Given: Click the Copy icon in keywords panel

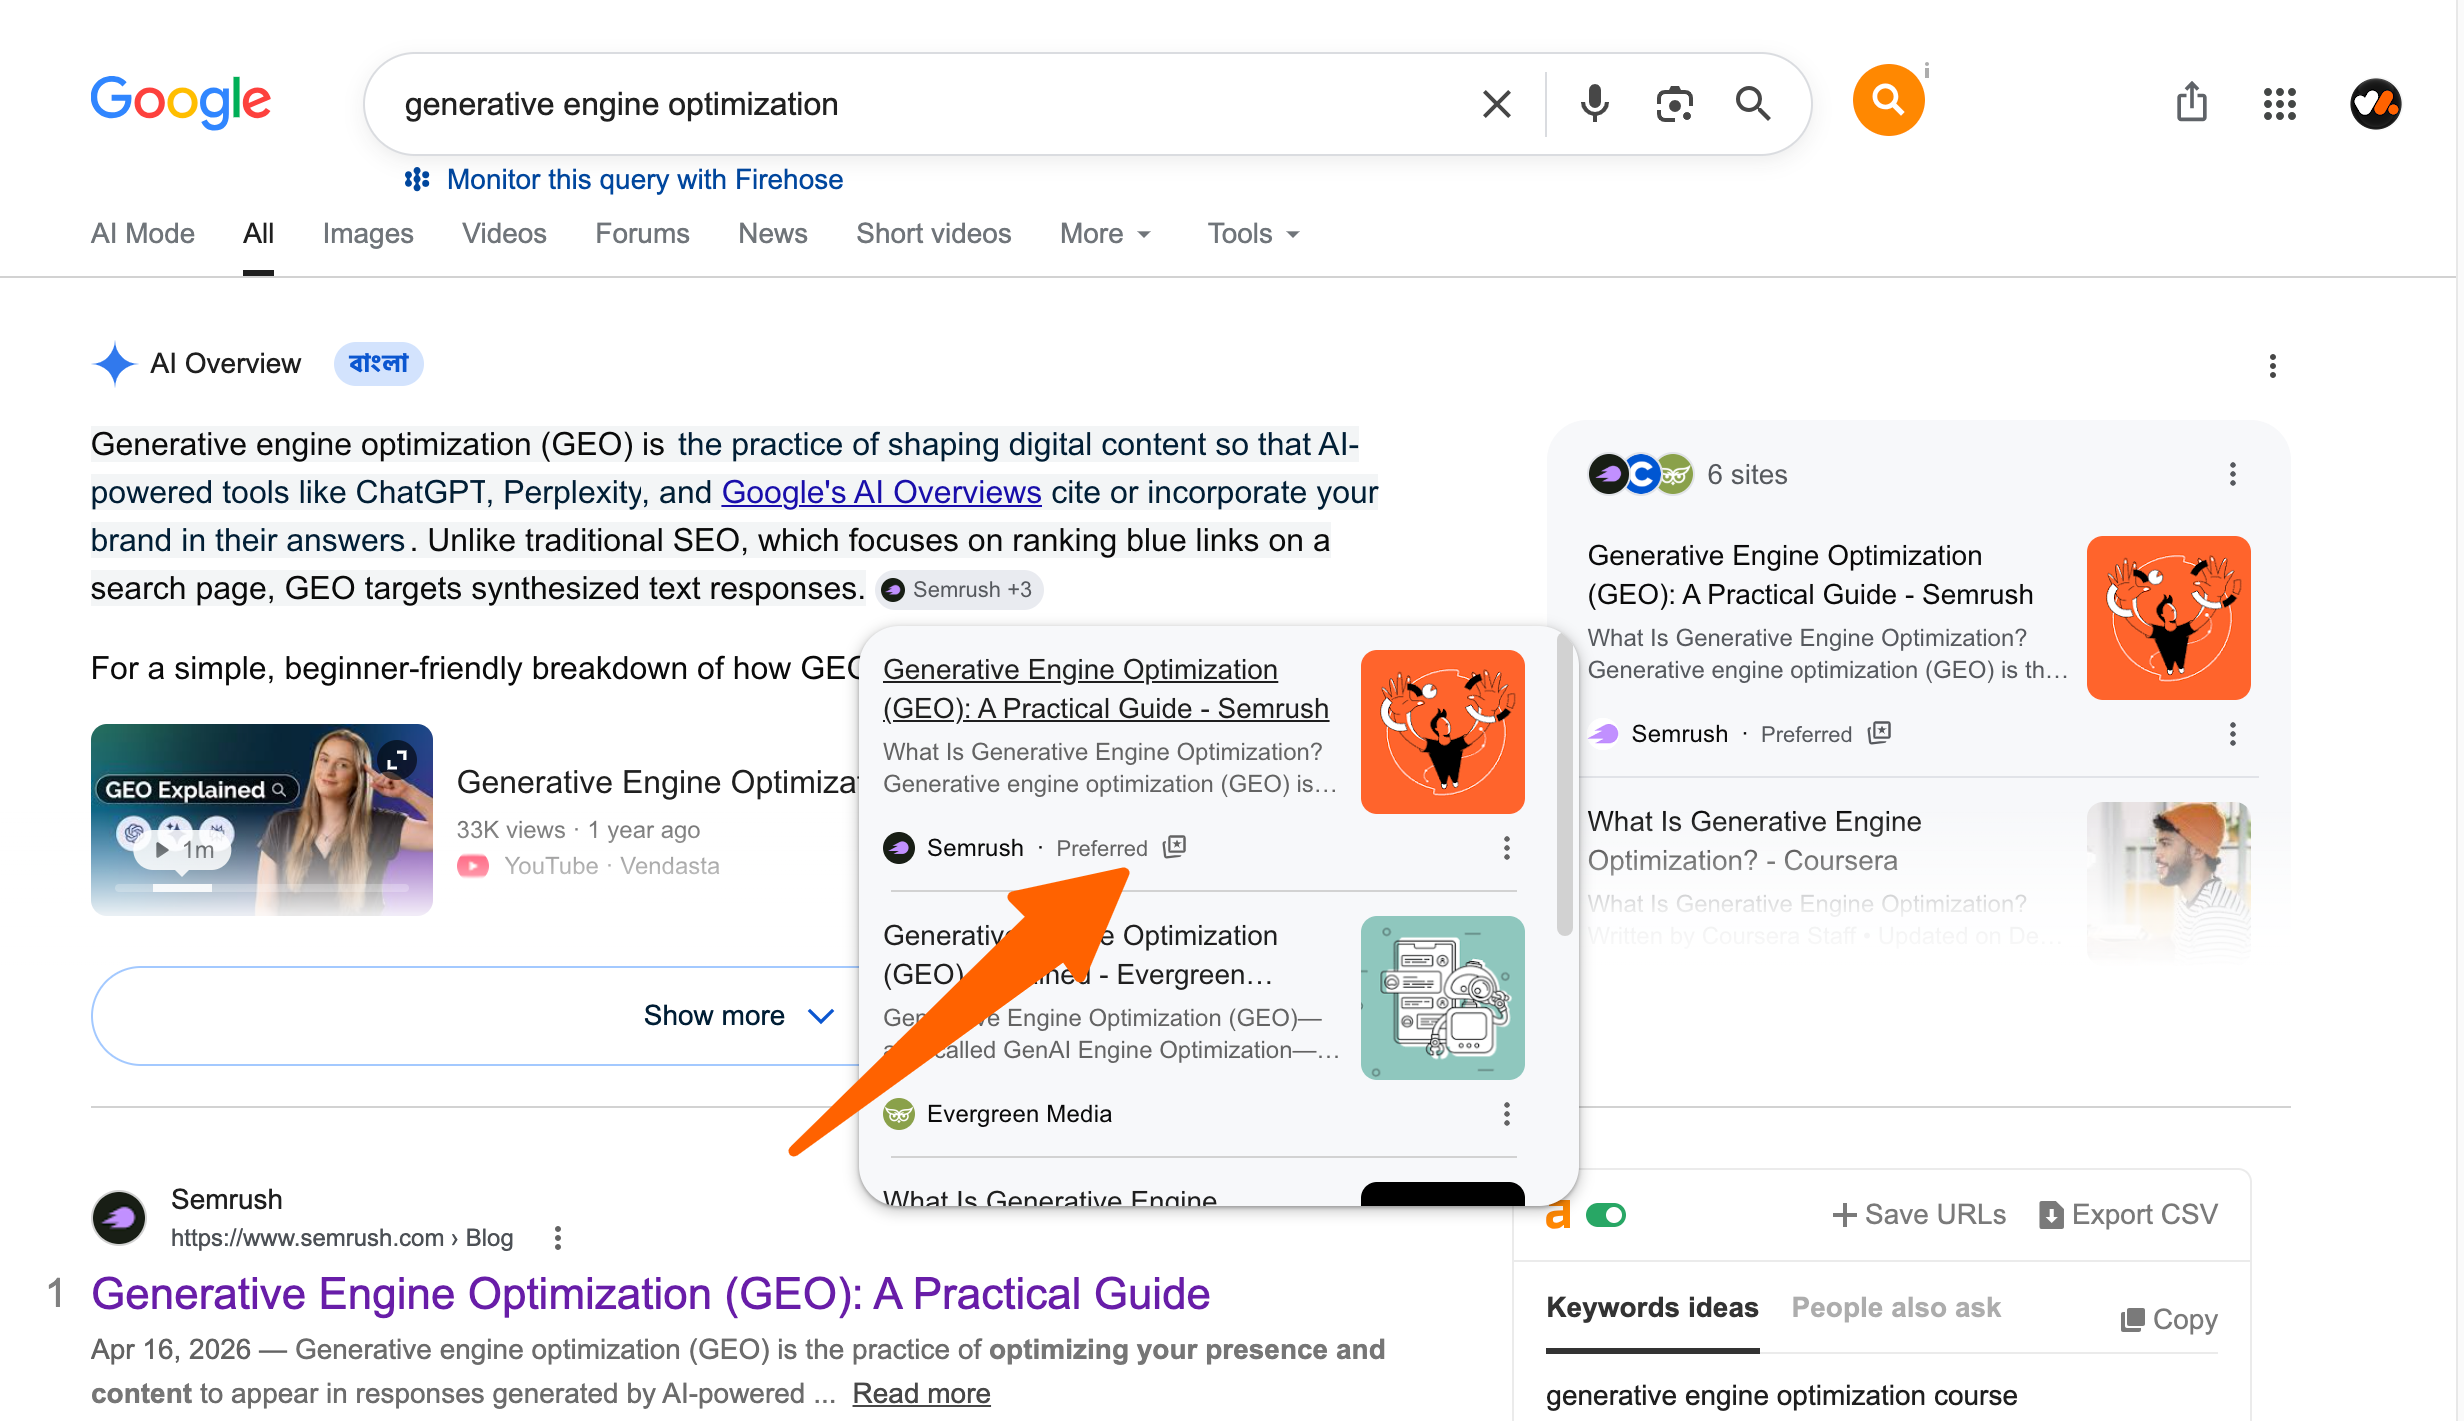Looking at the screenshot, I should (2131, 1320).
